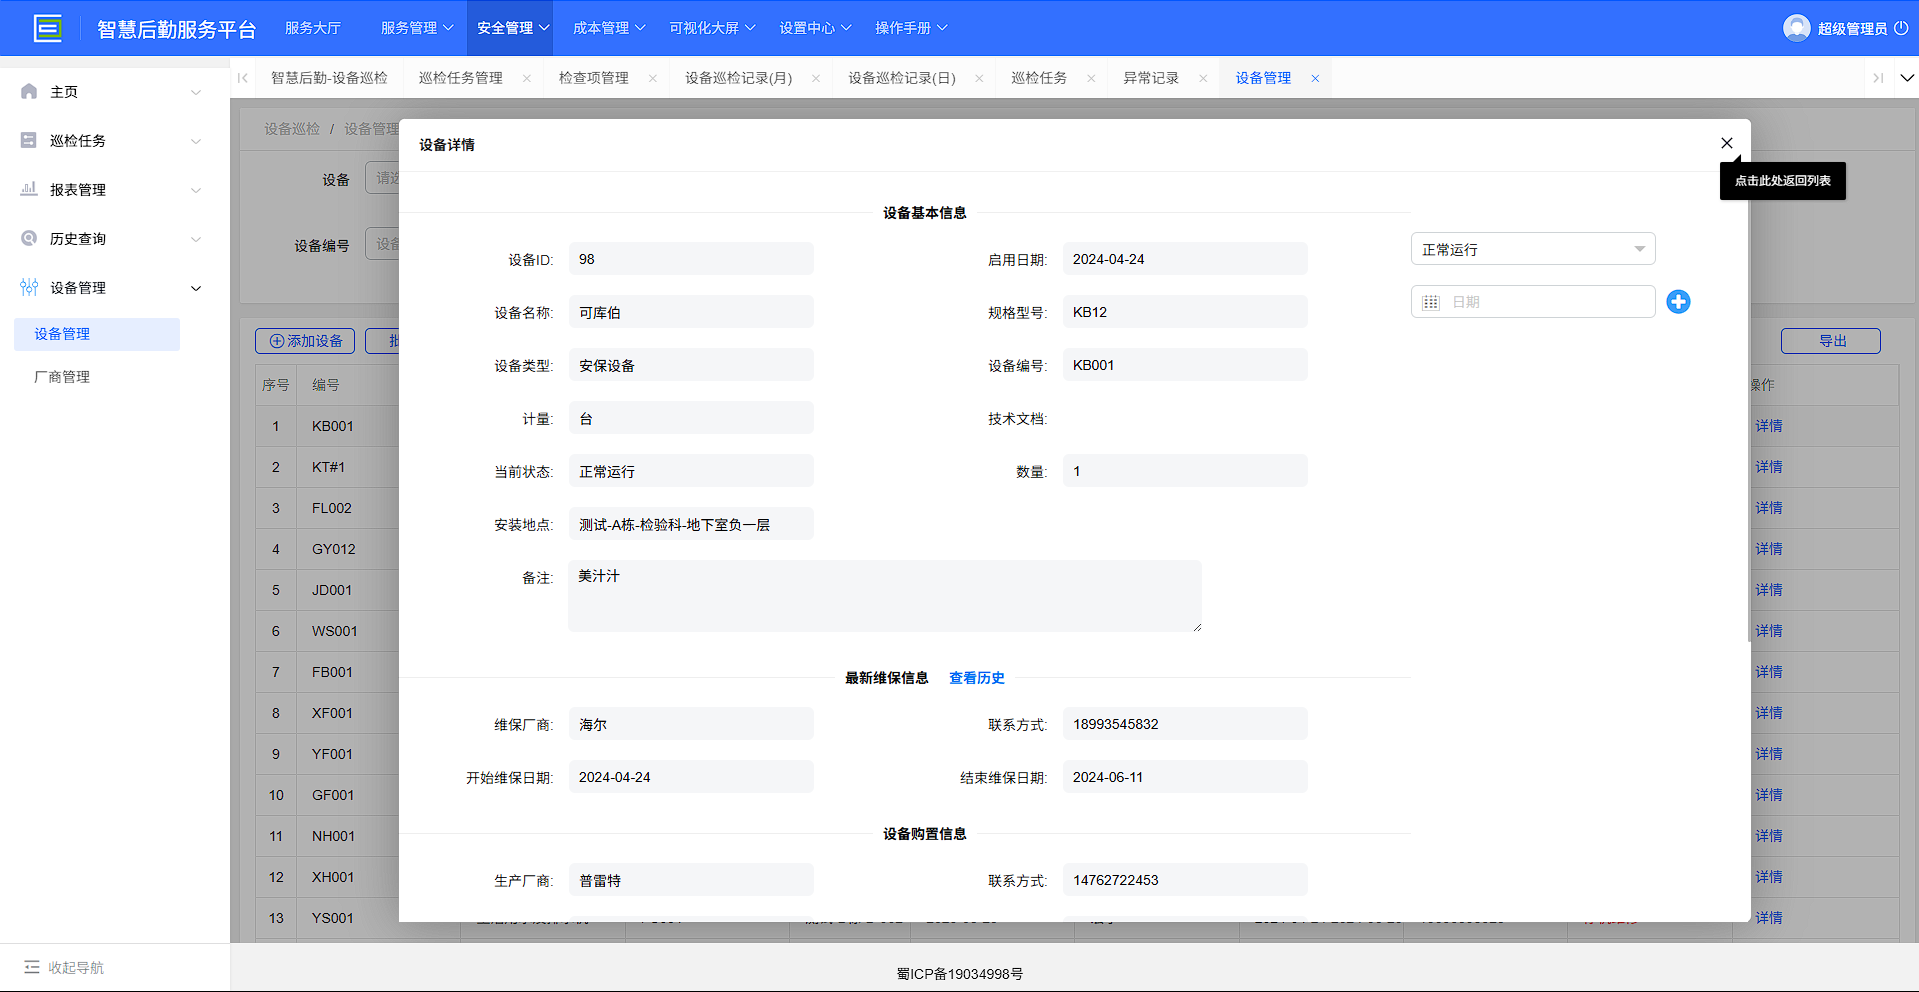Close the 设备巡检记录(月) tab

click(816, 78)
